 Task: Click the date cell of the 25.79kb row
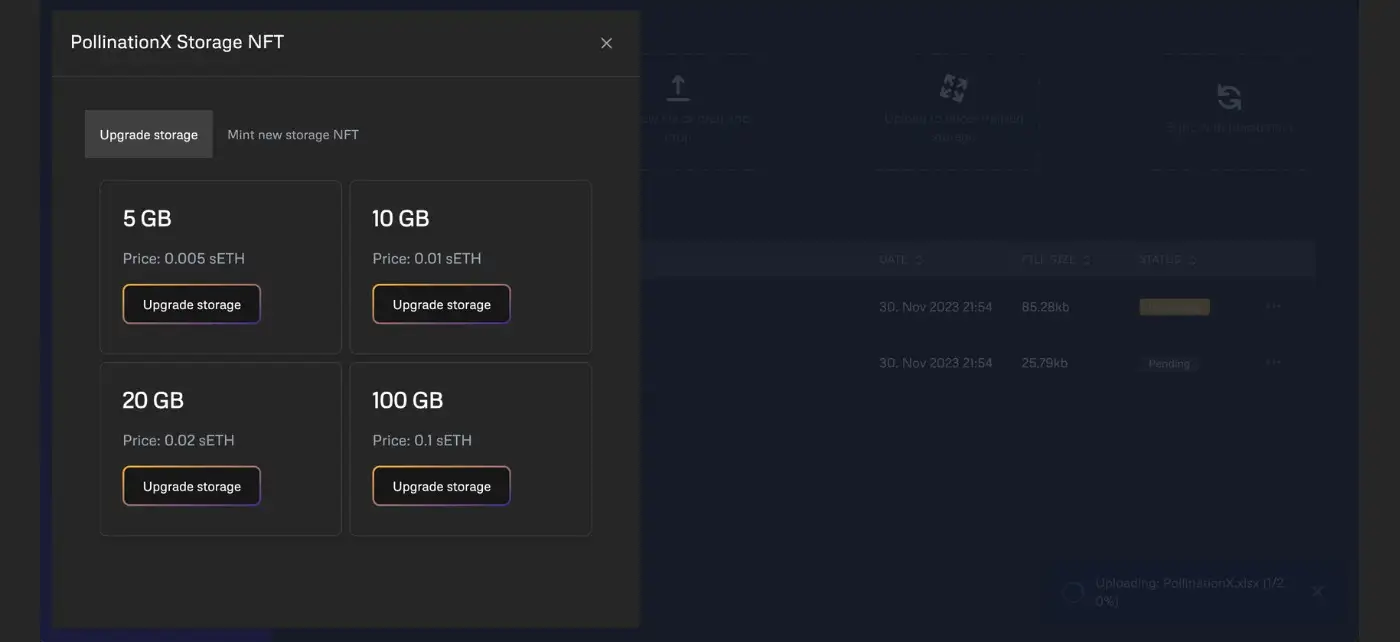coord(936,363)
